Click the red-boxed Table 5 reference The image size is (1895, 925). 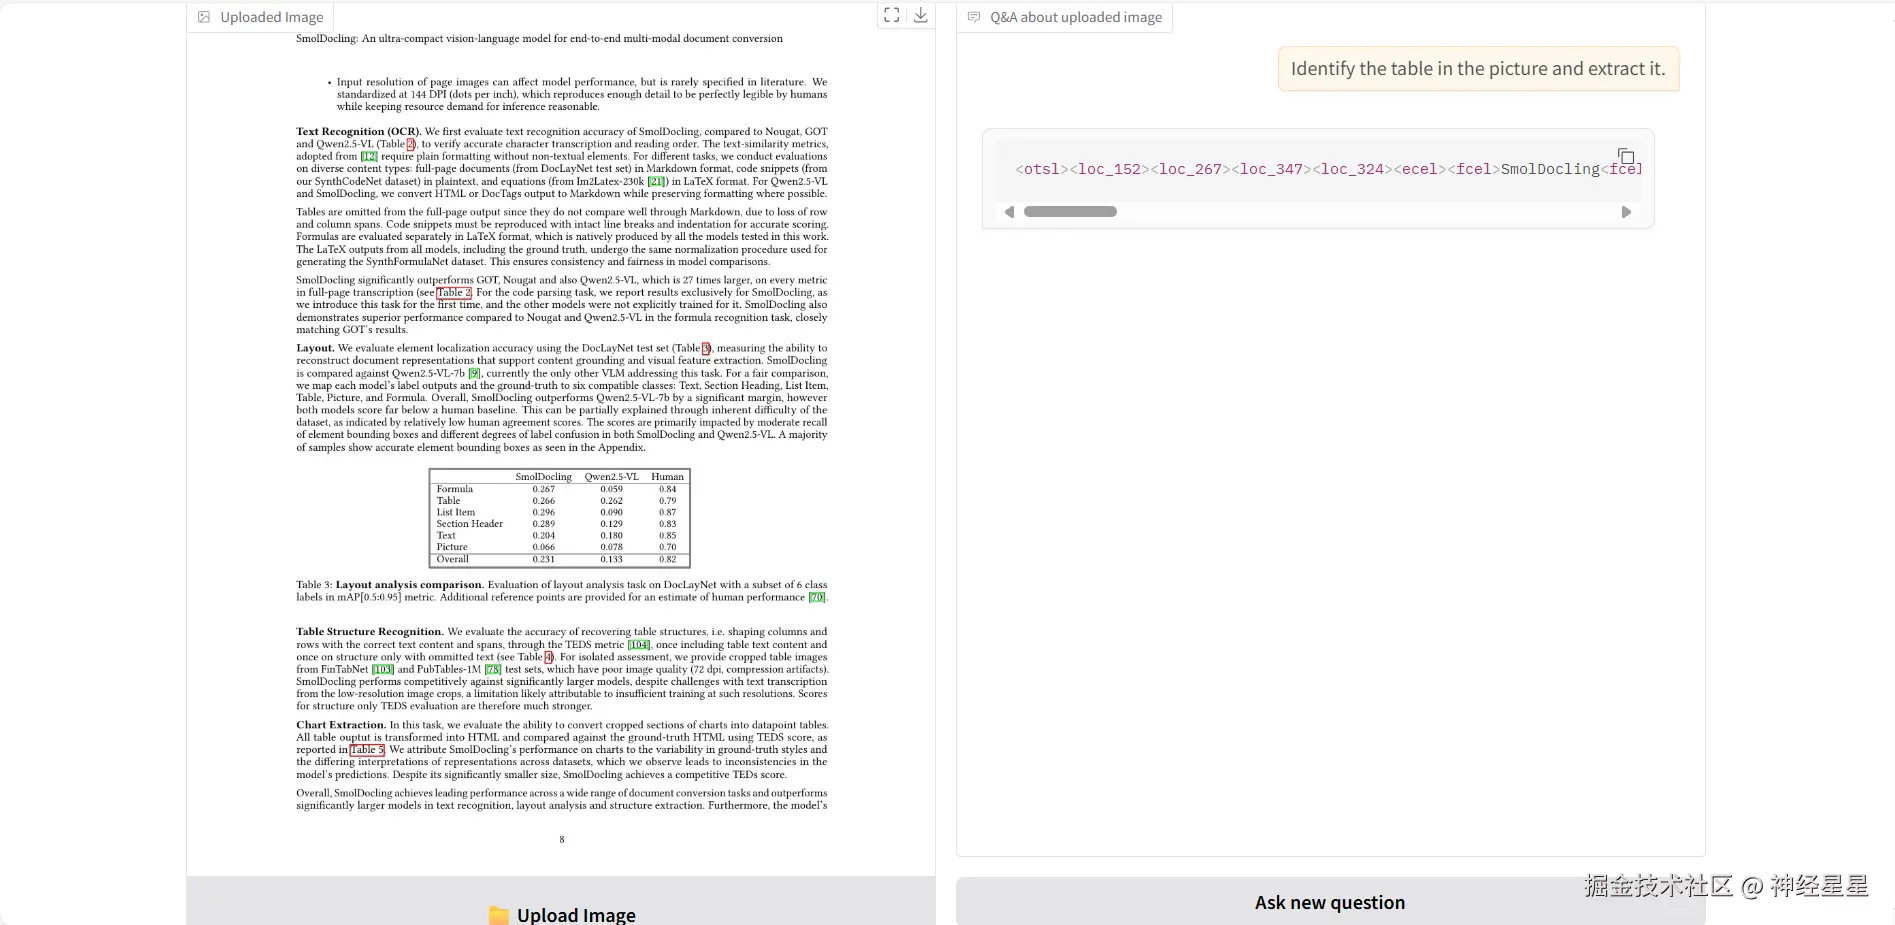pos(367,750)
